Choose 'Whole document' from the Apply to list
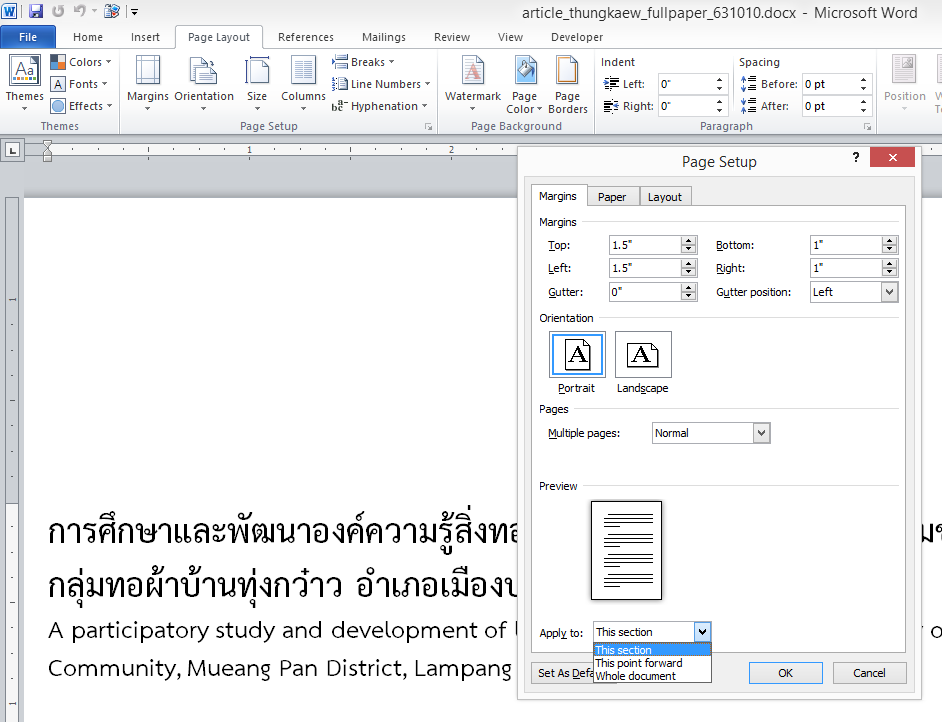Image resolution: width=942 pixels, height=722 pixels. tap(636, 677)
